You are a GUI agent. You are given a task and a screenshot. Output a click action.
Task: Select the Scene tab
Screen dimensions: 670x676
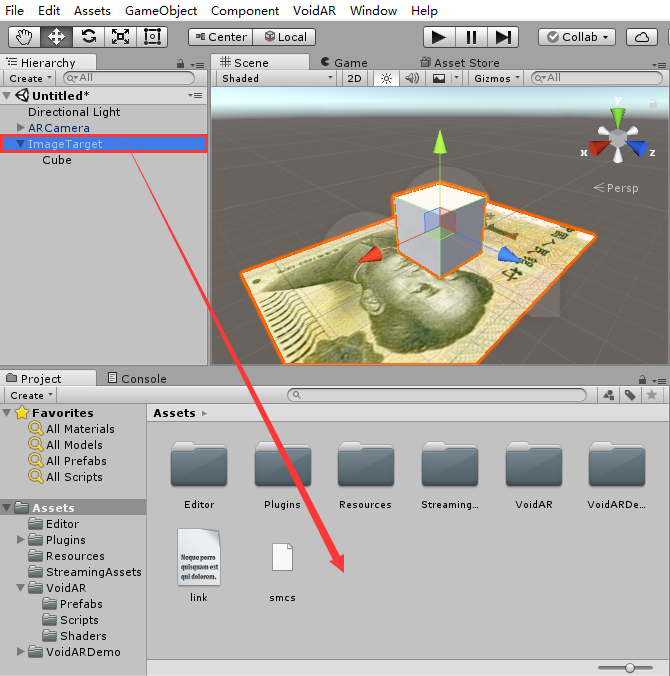(260, 62)
